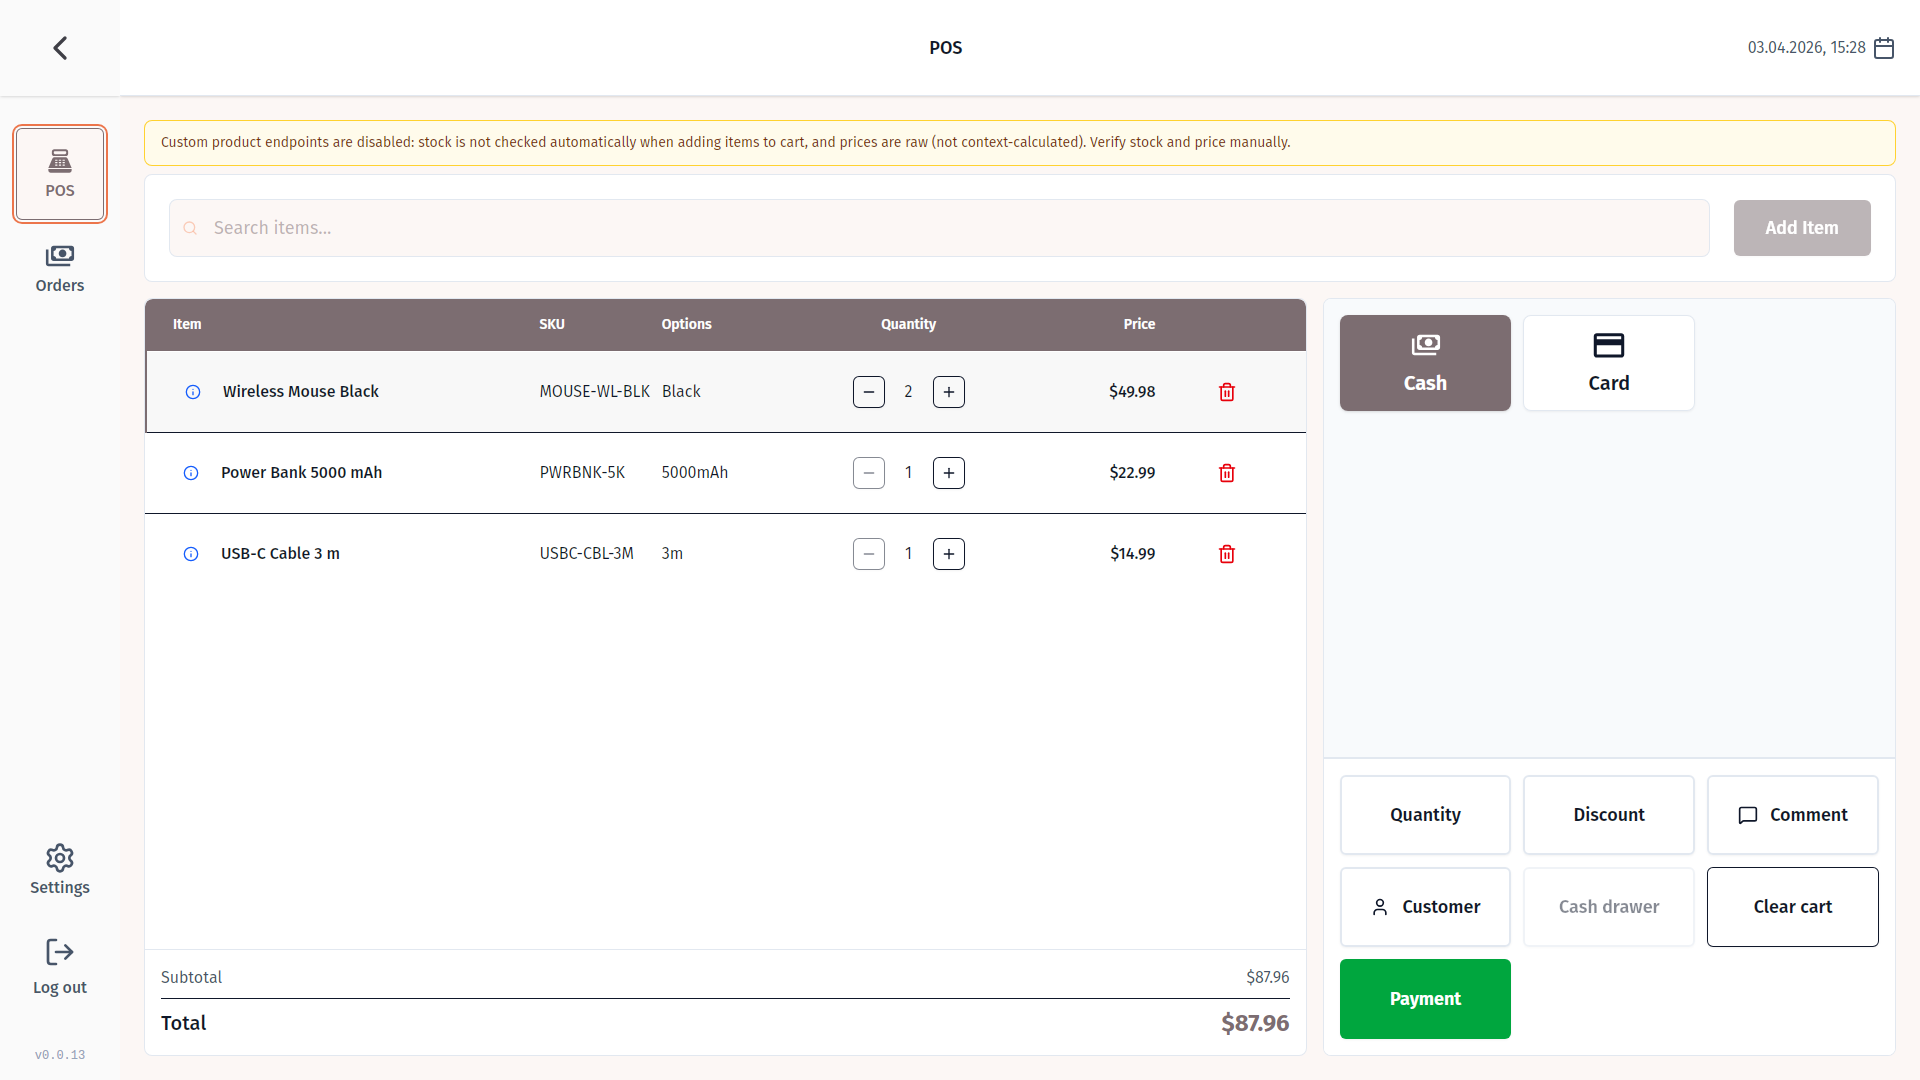Click SKU USBC-CBL-3M
This screenshot has height=1080, width=1920.
(587, 554)
